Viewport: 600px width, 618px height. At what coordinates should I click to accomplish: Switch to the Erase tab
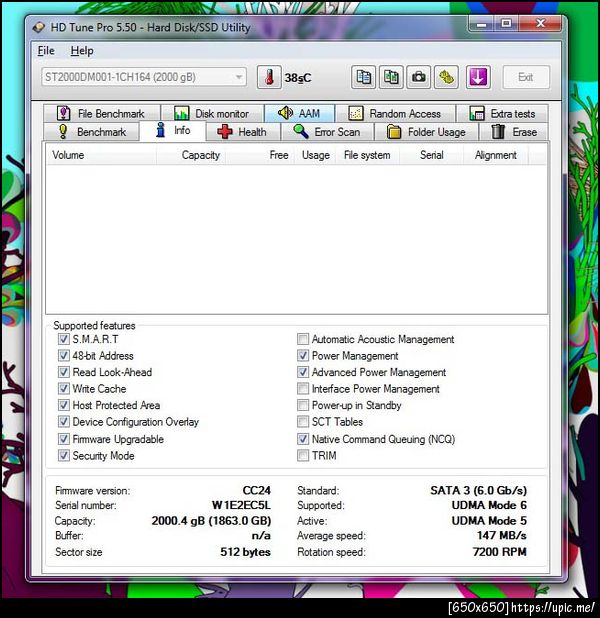pyautogui.click(x=514, y=132)
